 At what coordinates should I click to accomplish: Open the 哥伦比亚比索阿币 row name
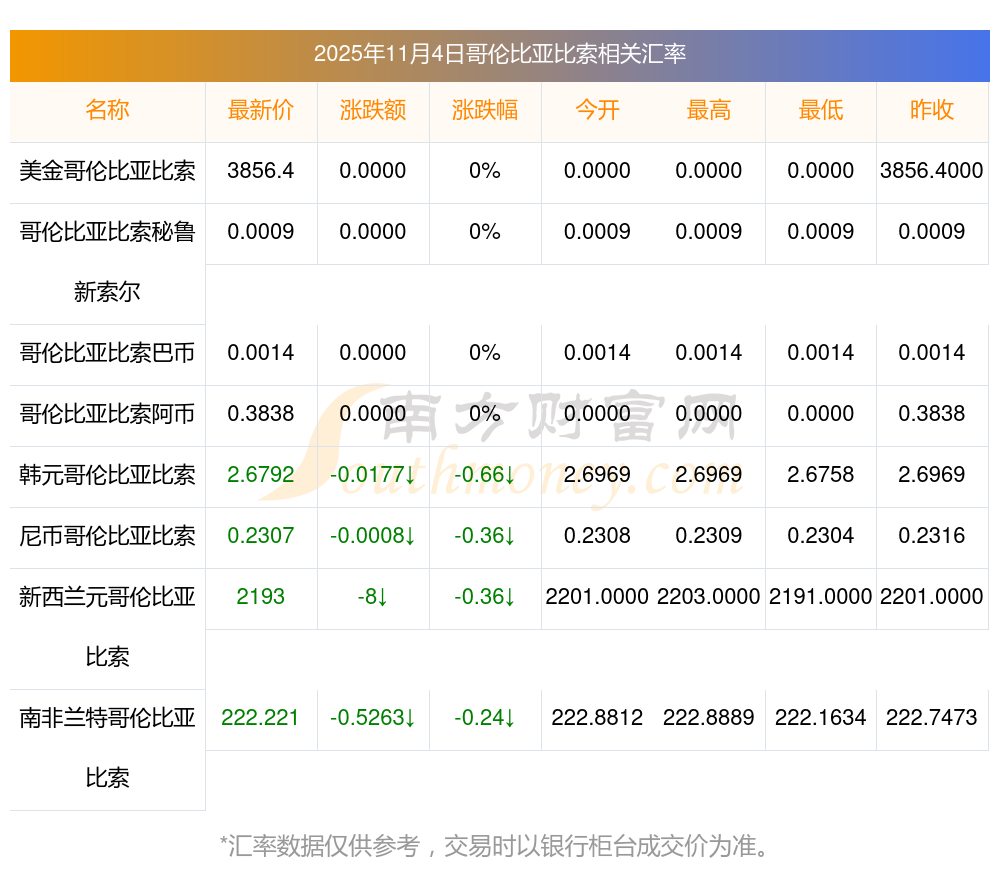[107, 414]
